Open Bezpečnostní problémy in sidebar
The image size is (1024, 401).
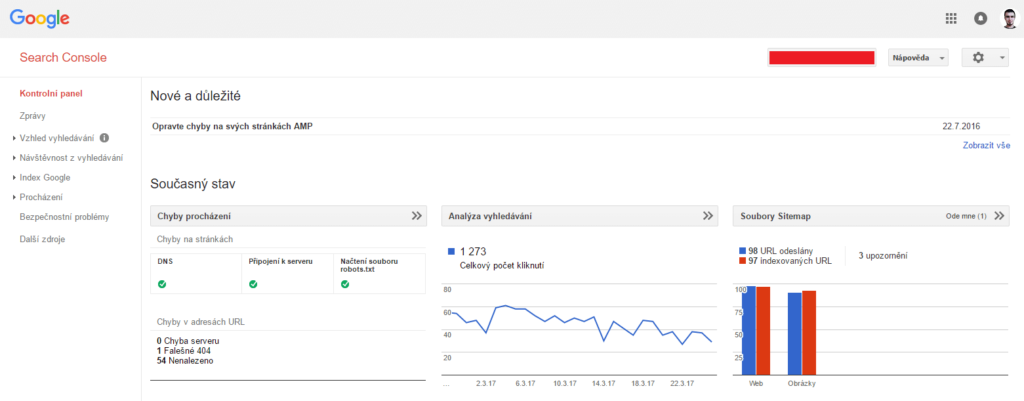tap(65, 217)
